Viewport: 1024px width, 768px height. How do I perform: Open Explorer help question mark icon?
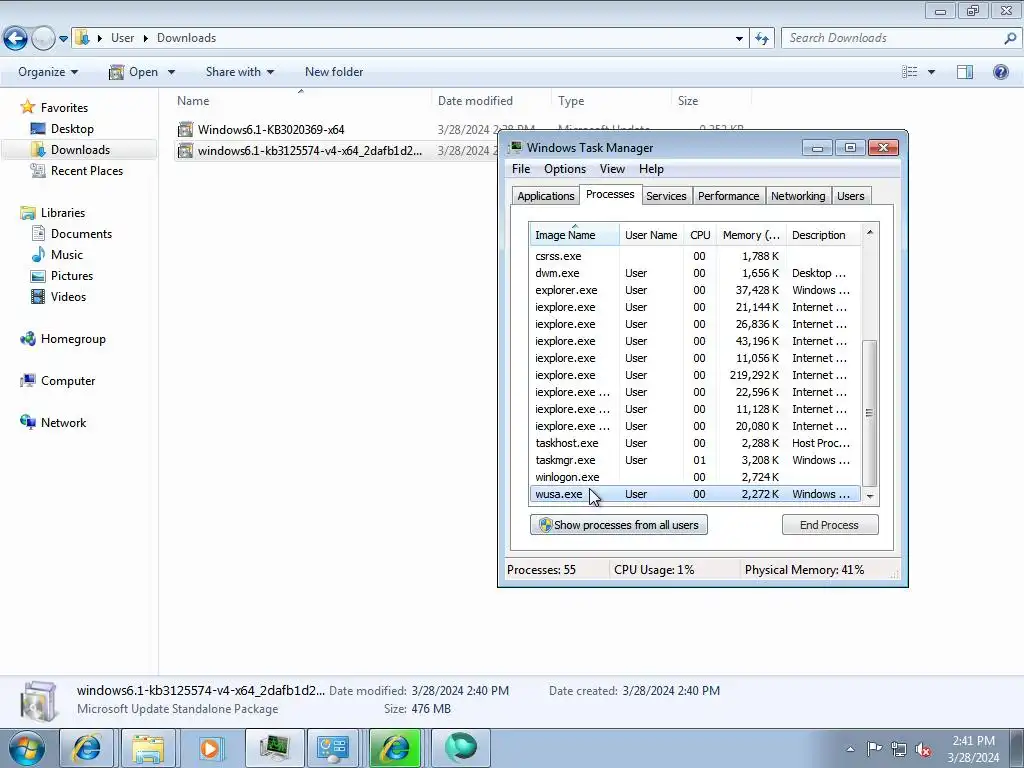(1000, 72)
